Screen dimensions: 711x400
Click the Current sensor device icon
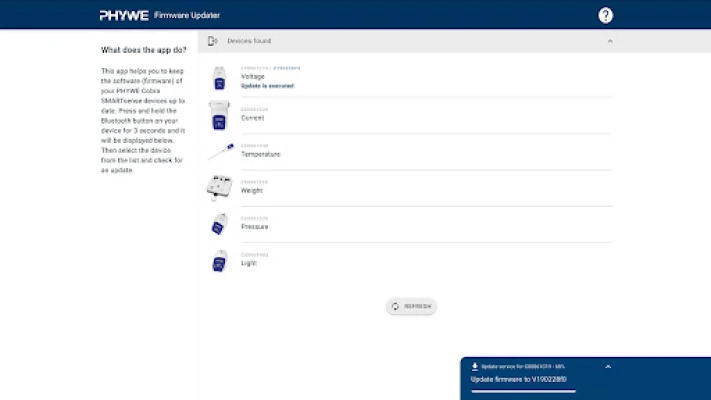point(219,114)
